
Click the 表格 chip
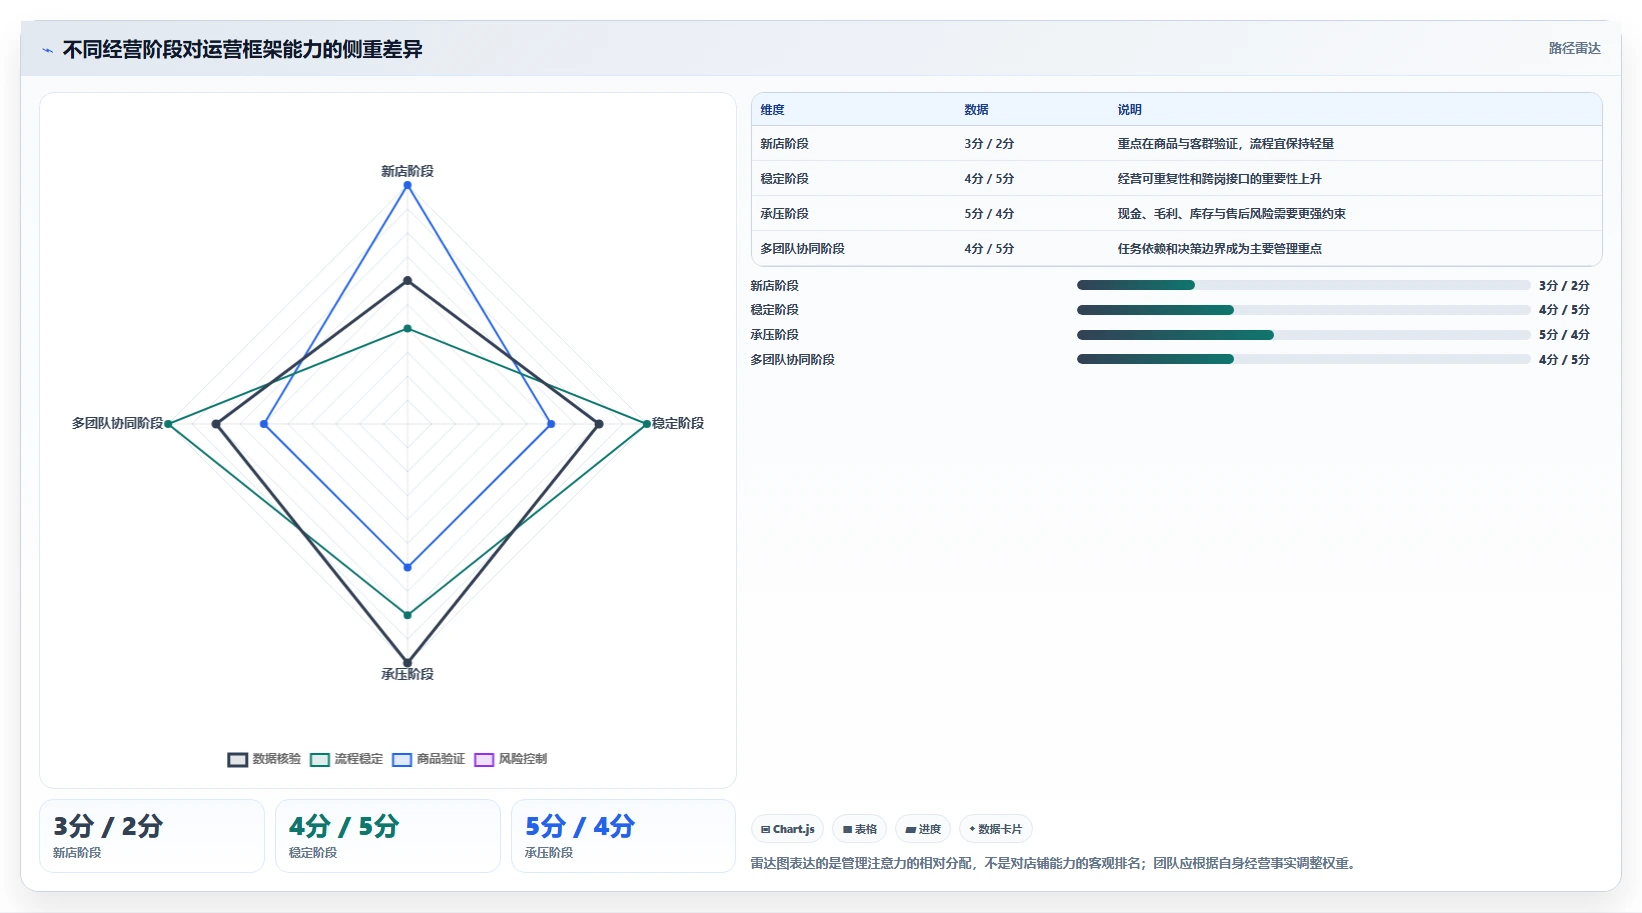[859, 829]
